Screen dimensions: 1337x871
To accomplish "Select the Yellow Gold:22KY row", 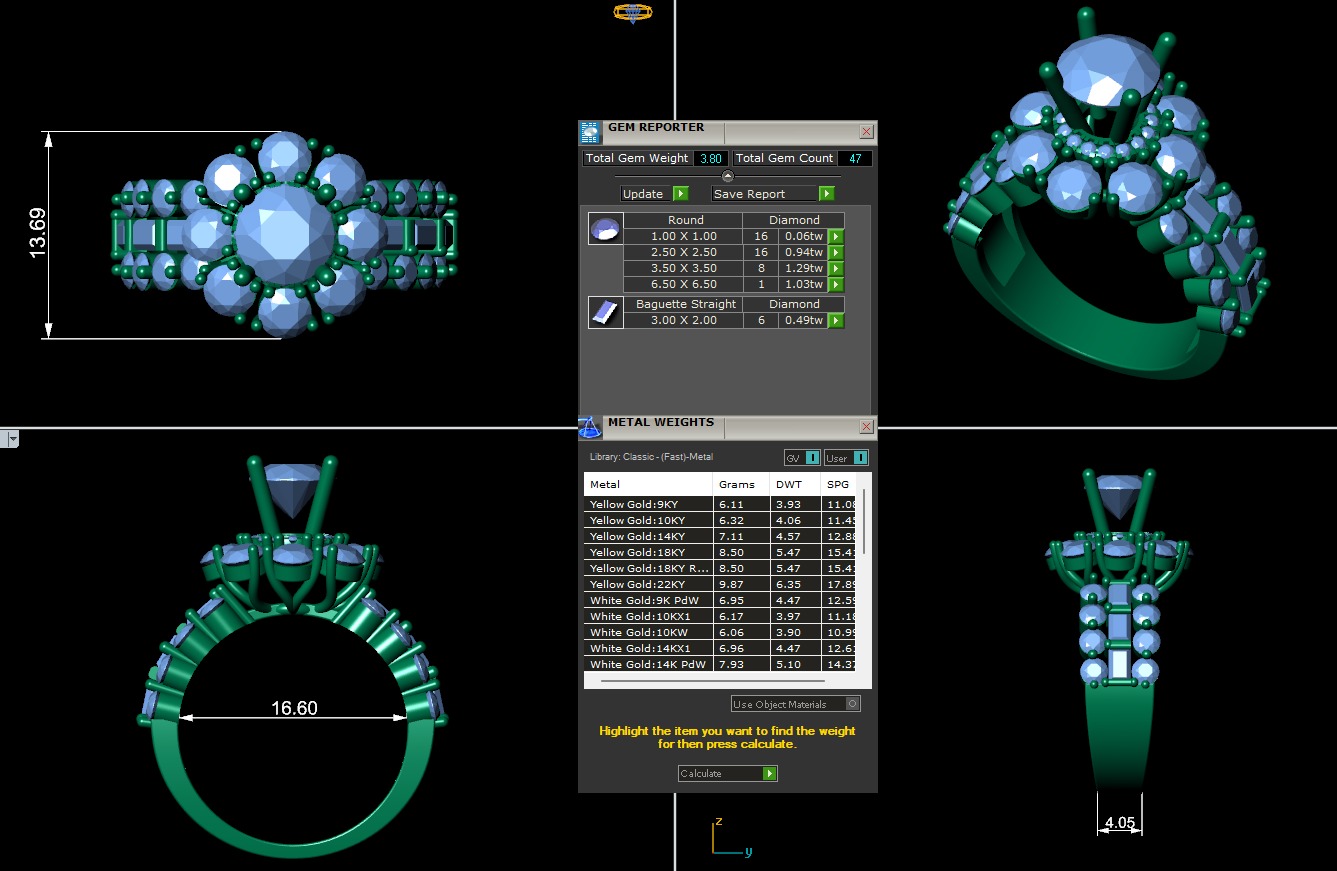I will [x=720, y=584].
